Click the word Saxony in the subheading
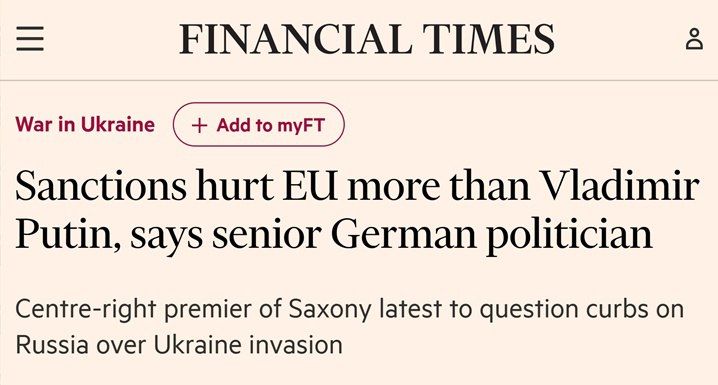The height and width of the screenshot is (385, 718). tap(330, 309)
